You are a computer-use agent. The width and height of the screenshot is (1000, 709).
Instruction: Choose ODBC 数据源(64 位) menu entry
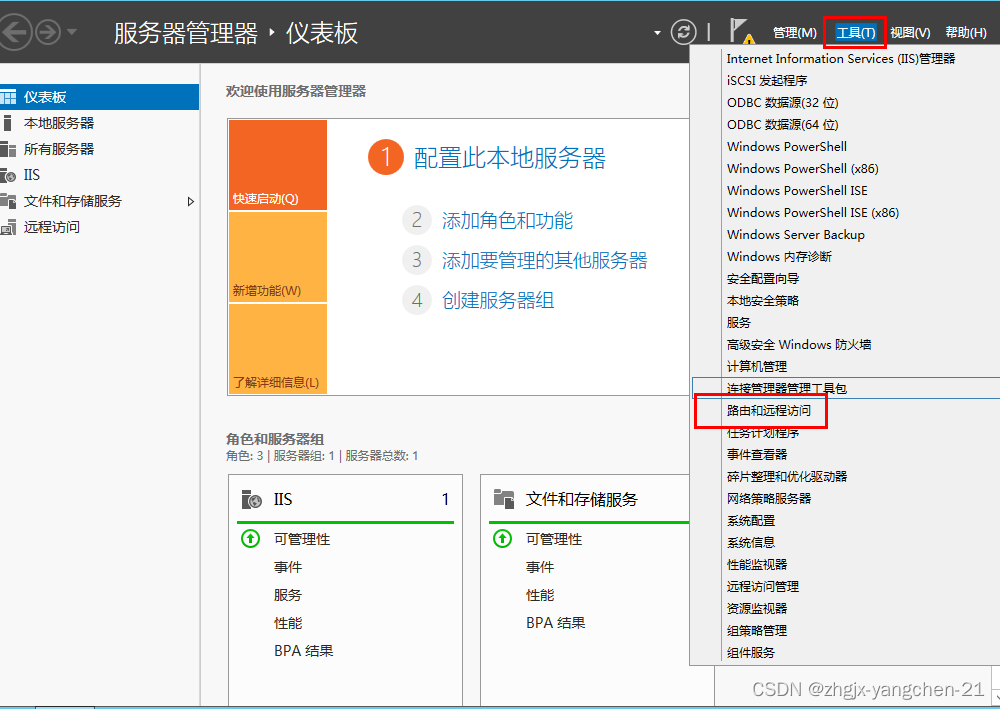click(x=783, y=124)
